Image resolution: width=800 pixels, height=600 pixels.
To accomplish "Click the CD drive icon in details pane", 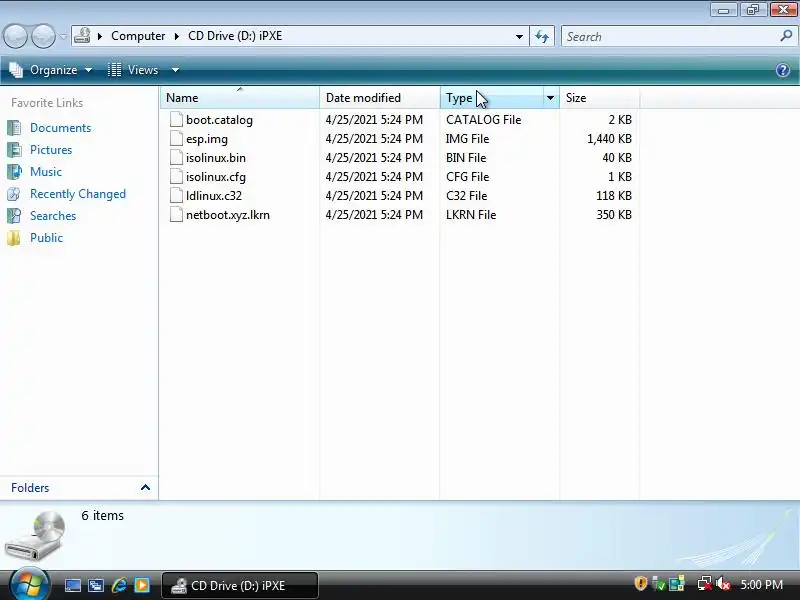I will tap(36, 536).
